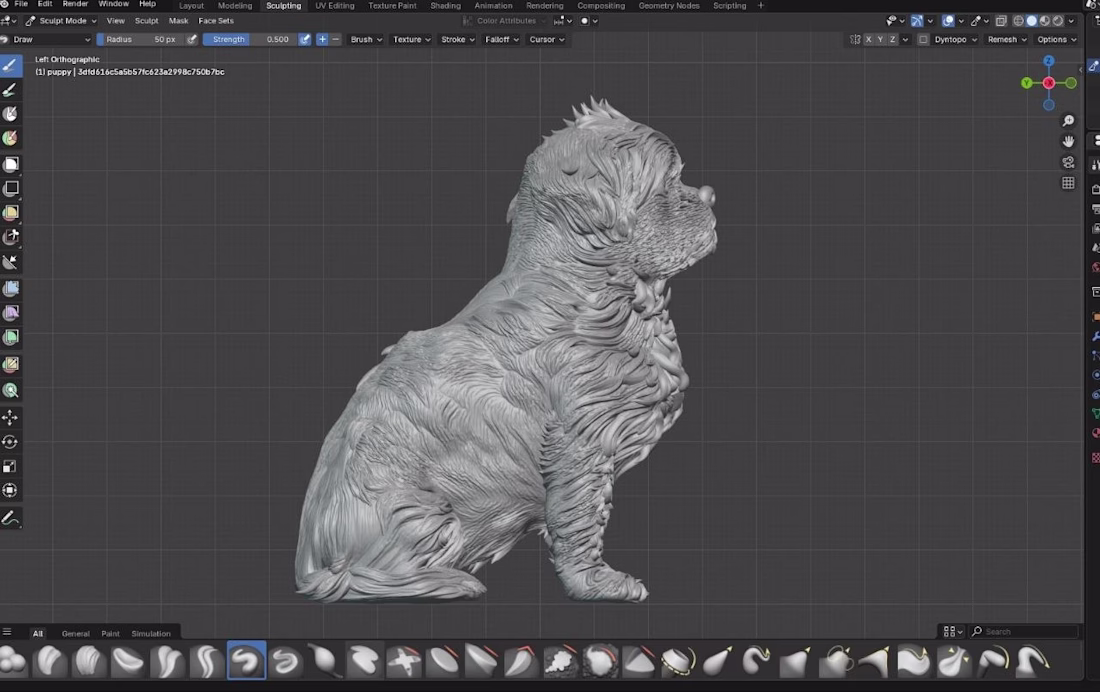Select the Move tool in the left toolbar

click(x=11, y=418)
